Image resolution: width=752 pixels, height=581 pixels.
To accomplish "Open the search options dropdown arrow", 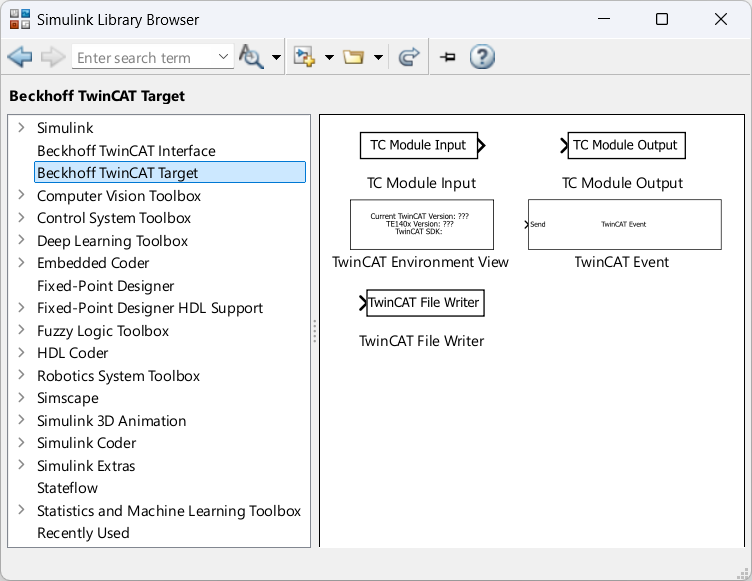I will pyautogui.click(x=276, y=58).
